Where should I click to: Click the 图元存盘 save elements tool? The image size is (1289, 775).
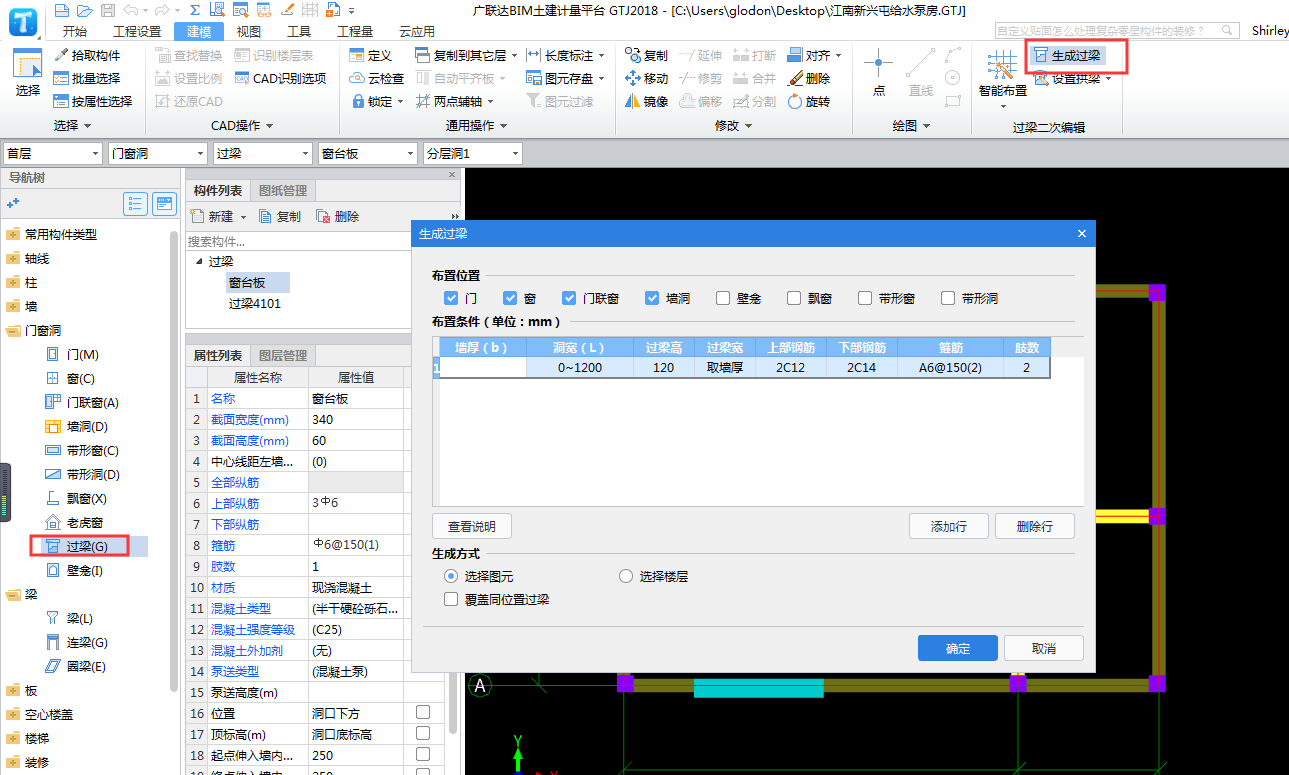click(566, 78)
